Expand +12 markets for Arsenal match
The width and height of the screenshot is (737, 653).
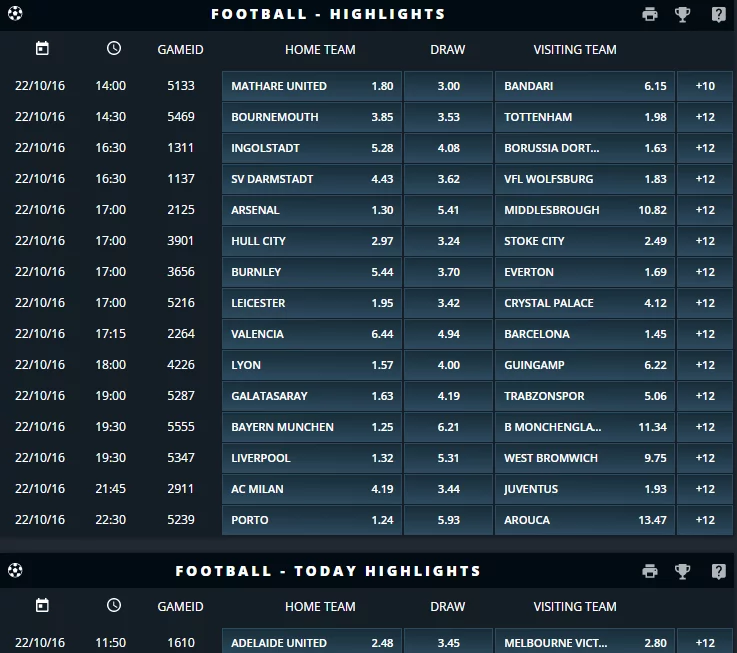tap(705, 210)
